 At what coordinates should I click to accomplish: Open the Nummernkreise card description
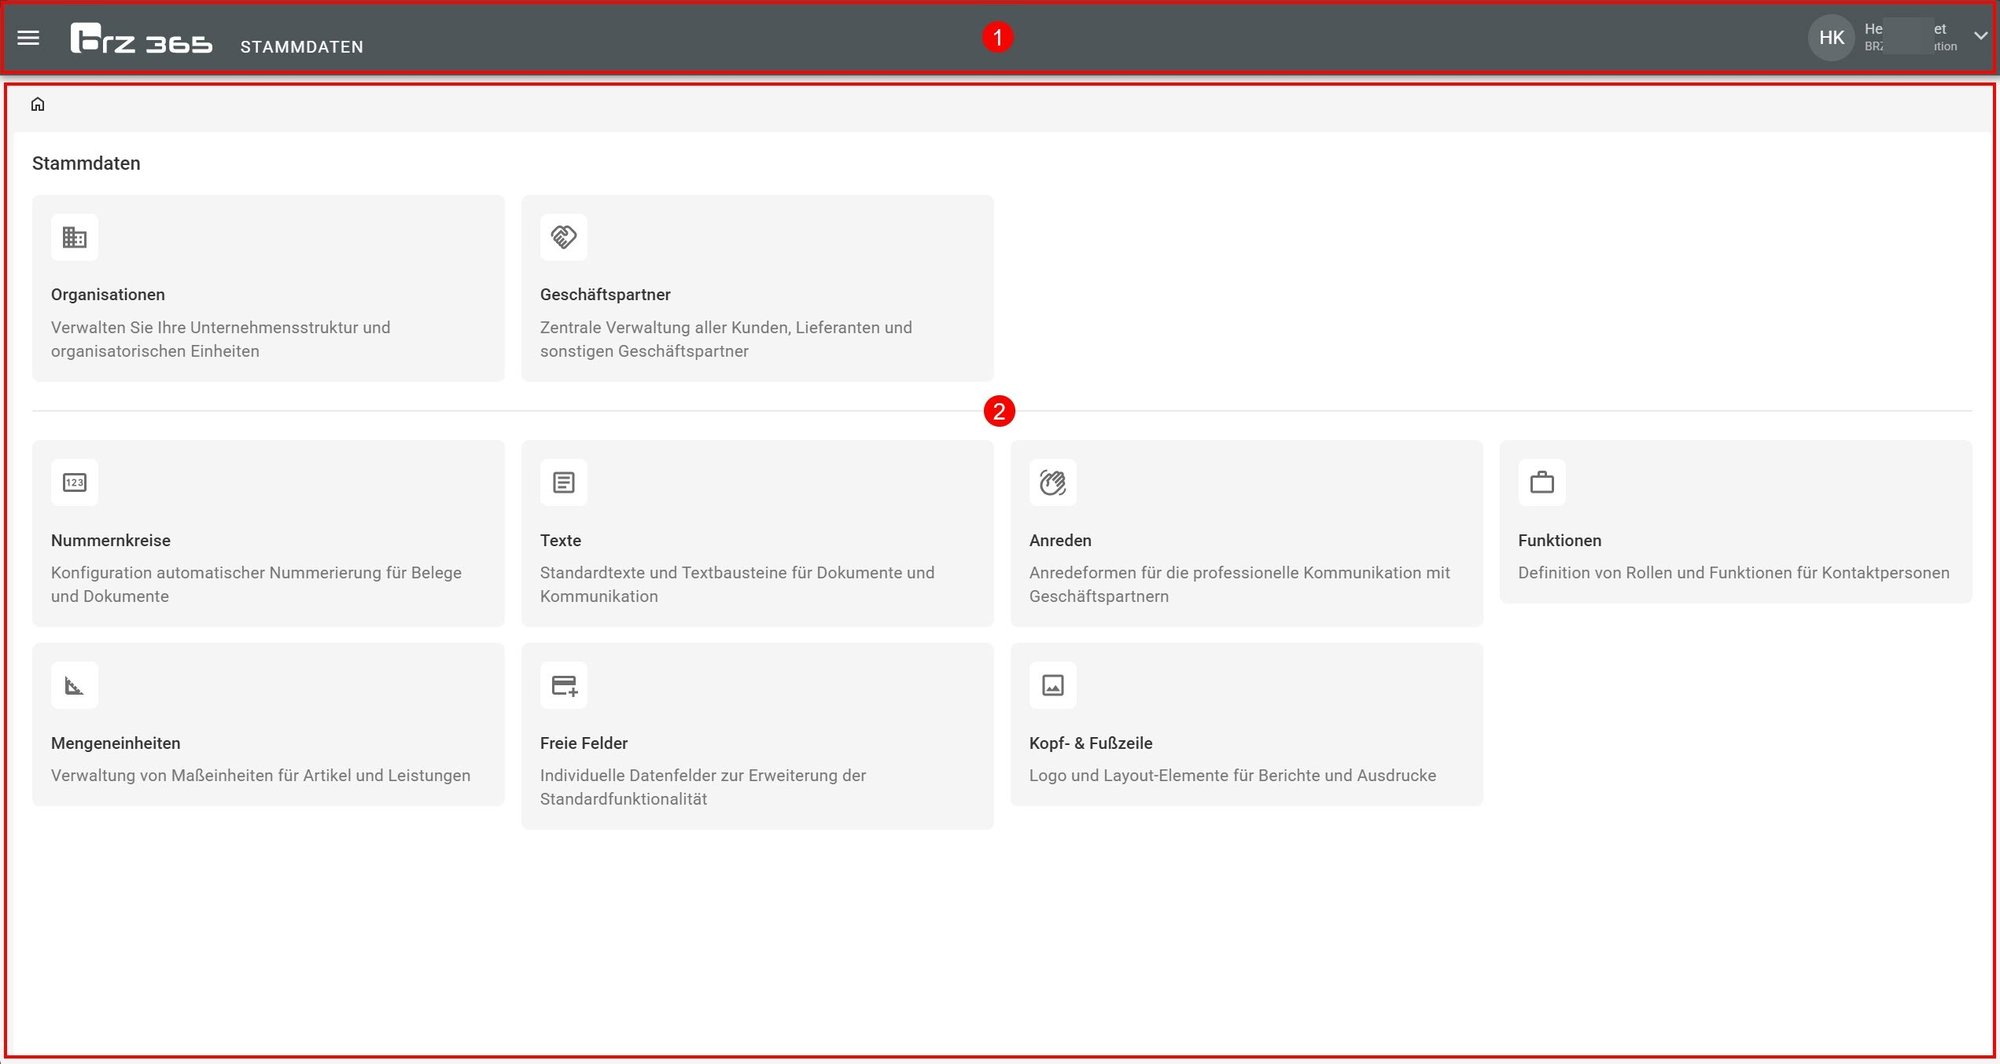[x=256, y=584]
